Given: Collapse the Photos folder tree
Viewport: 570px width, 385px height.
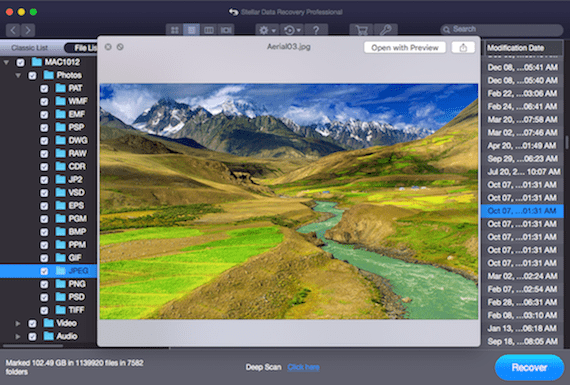Looking at the screenshot, I should pos(18,76).
